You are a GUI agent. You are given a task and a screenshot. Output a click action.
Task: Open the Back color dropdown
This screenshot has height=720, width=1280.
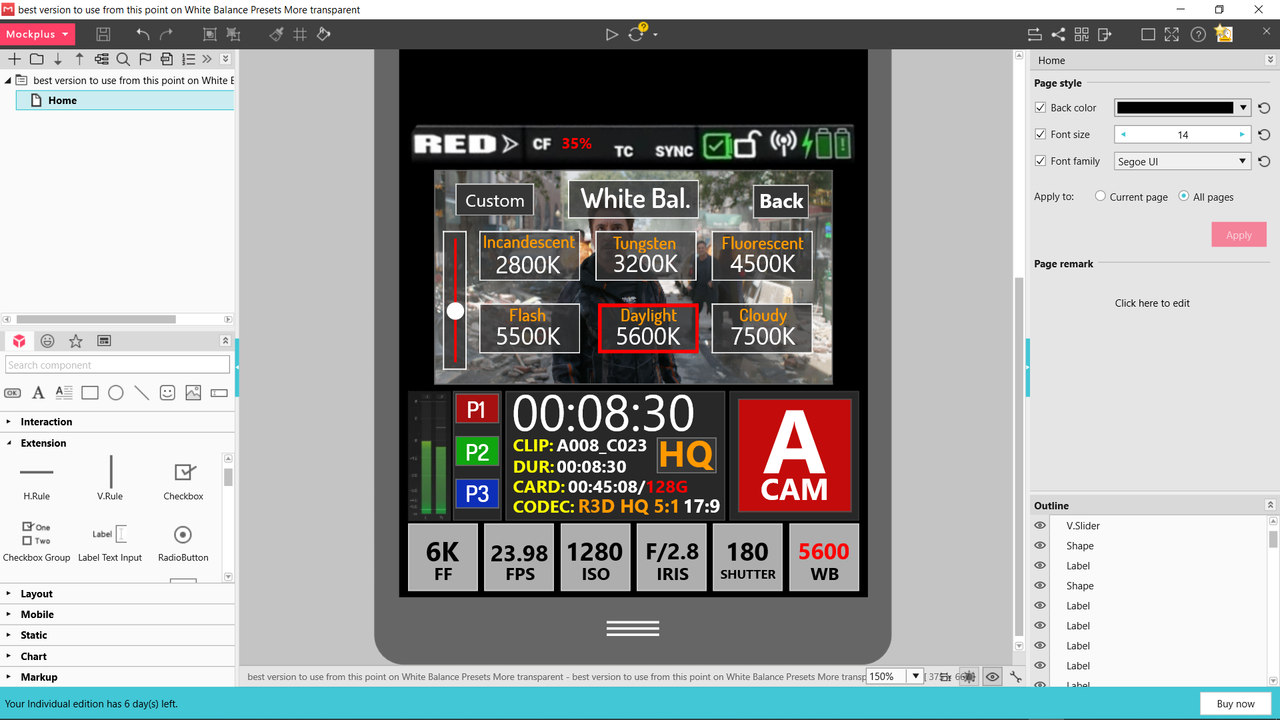pyautogui.click(x=1243, y=108)
